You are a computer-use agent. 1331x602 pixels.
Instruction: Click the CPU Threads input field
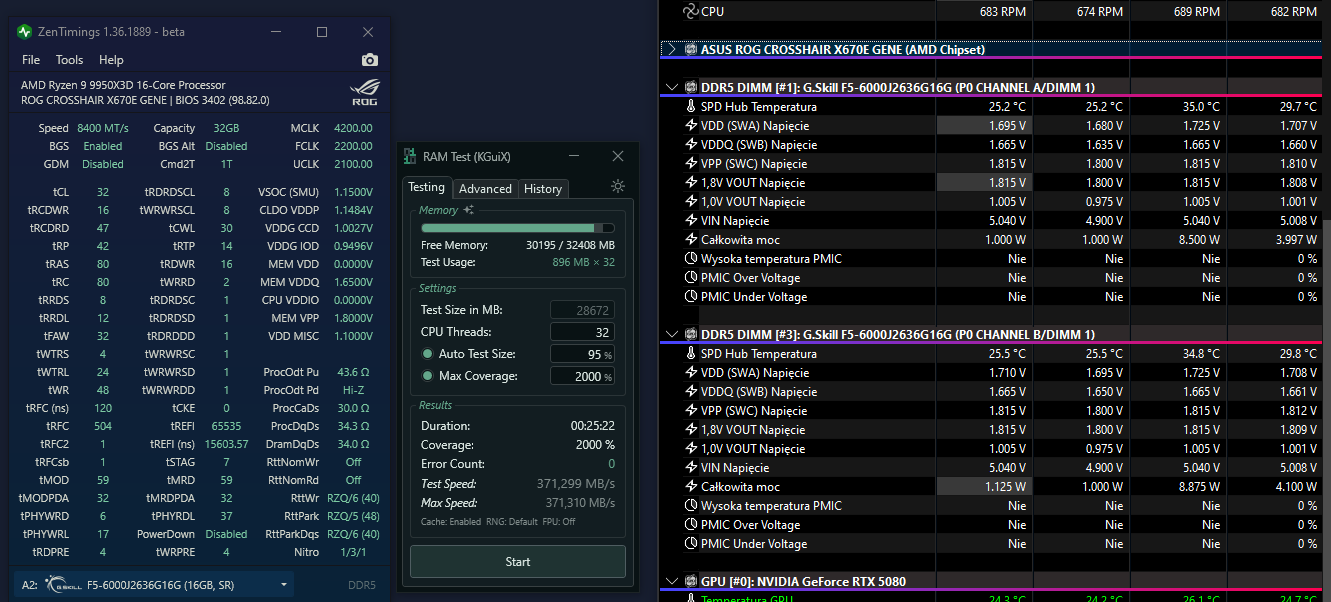coord(582,332)
